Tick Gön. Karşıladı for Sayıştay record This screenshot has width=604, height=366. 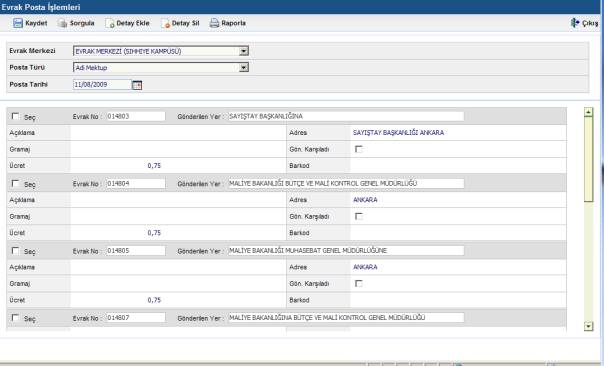click(359, 149)
